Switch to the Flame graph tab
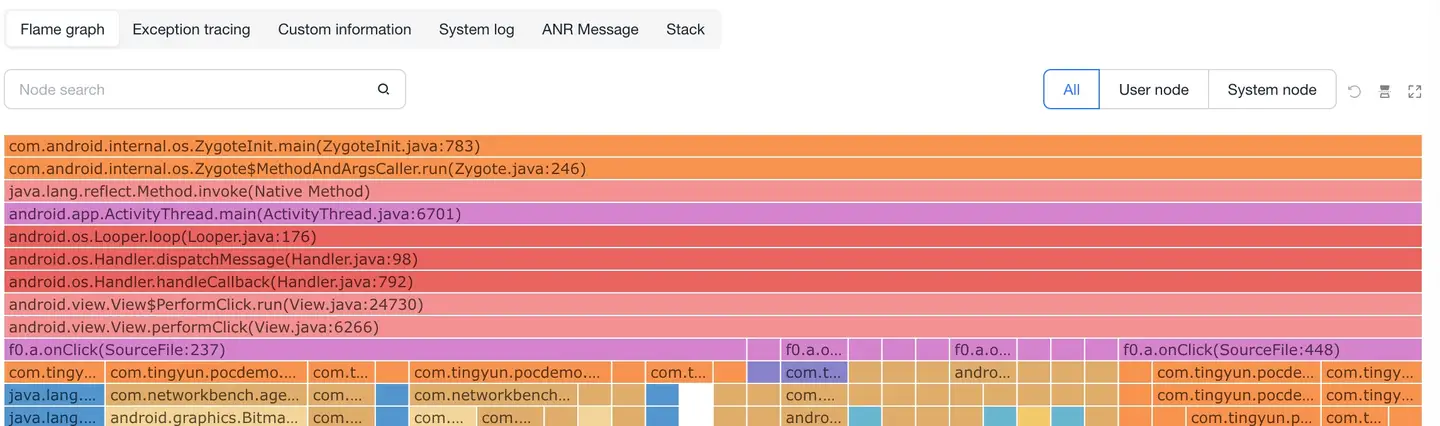Viewport: 1440px width, 426px height. click(62, 29)
